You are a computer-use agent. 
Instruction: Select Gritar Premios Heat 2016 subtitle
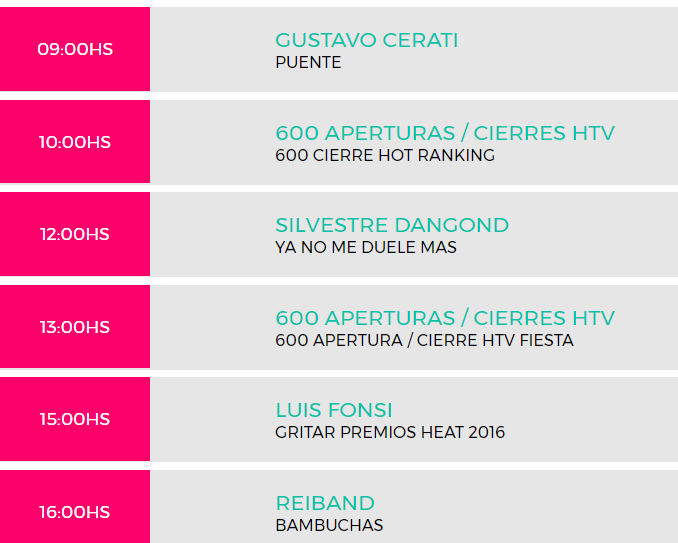coord(389,432)
